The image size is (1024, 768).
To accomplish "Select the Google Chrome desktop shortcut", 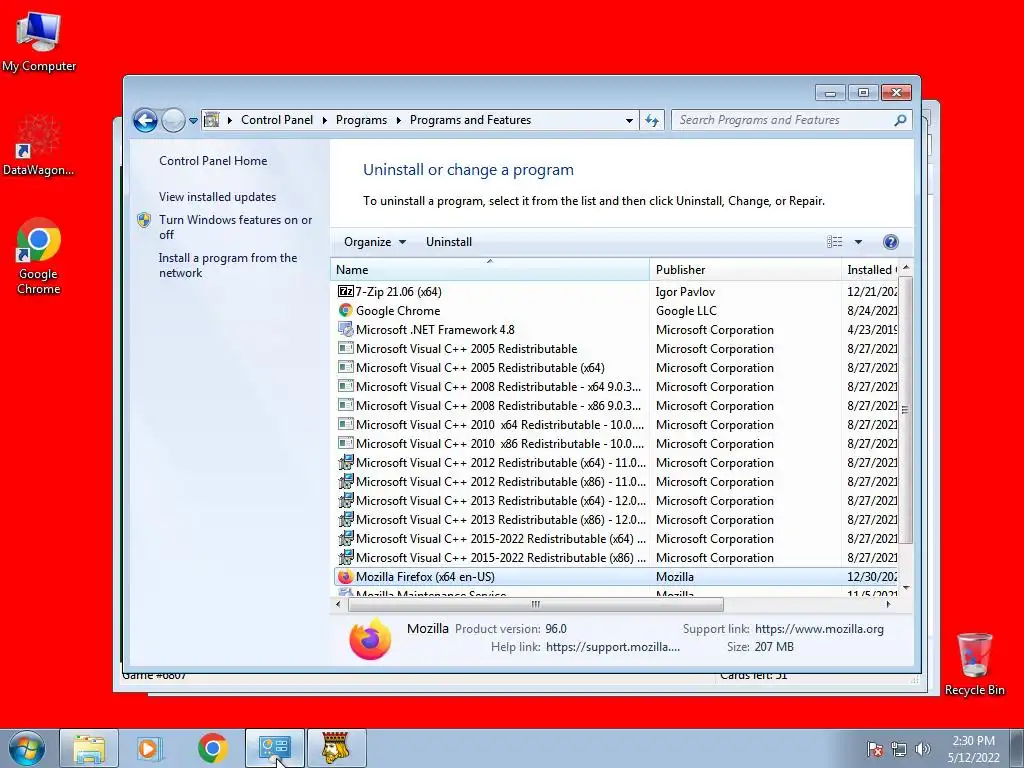I will (x=38, y=257).
